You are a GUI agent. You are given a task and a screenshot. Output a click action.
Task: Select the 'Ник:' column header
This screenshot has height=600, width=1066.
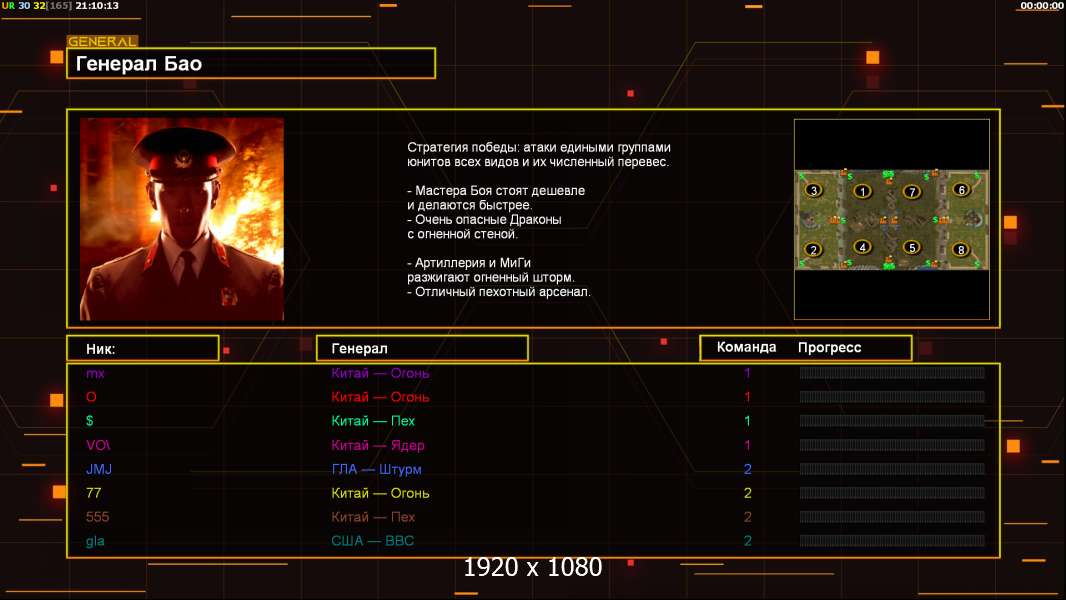143,349
